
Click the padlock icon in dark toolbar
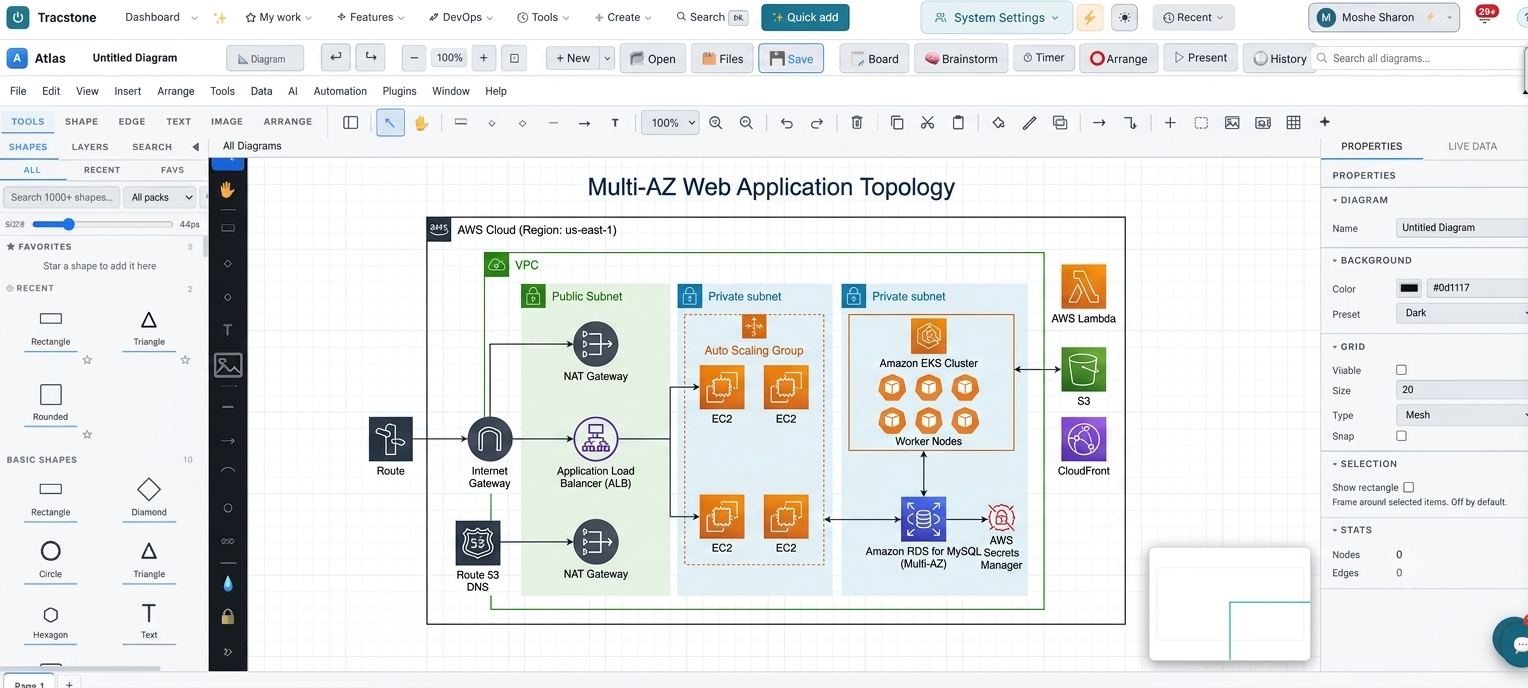point(228,616)
